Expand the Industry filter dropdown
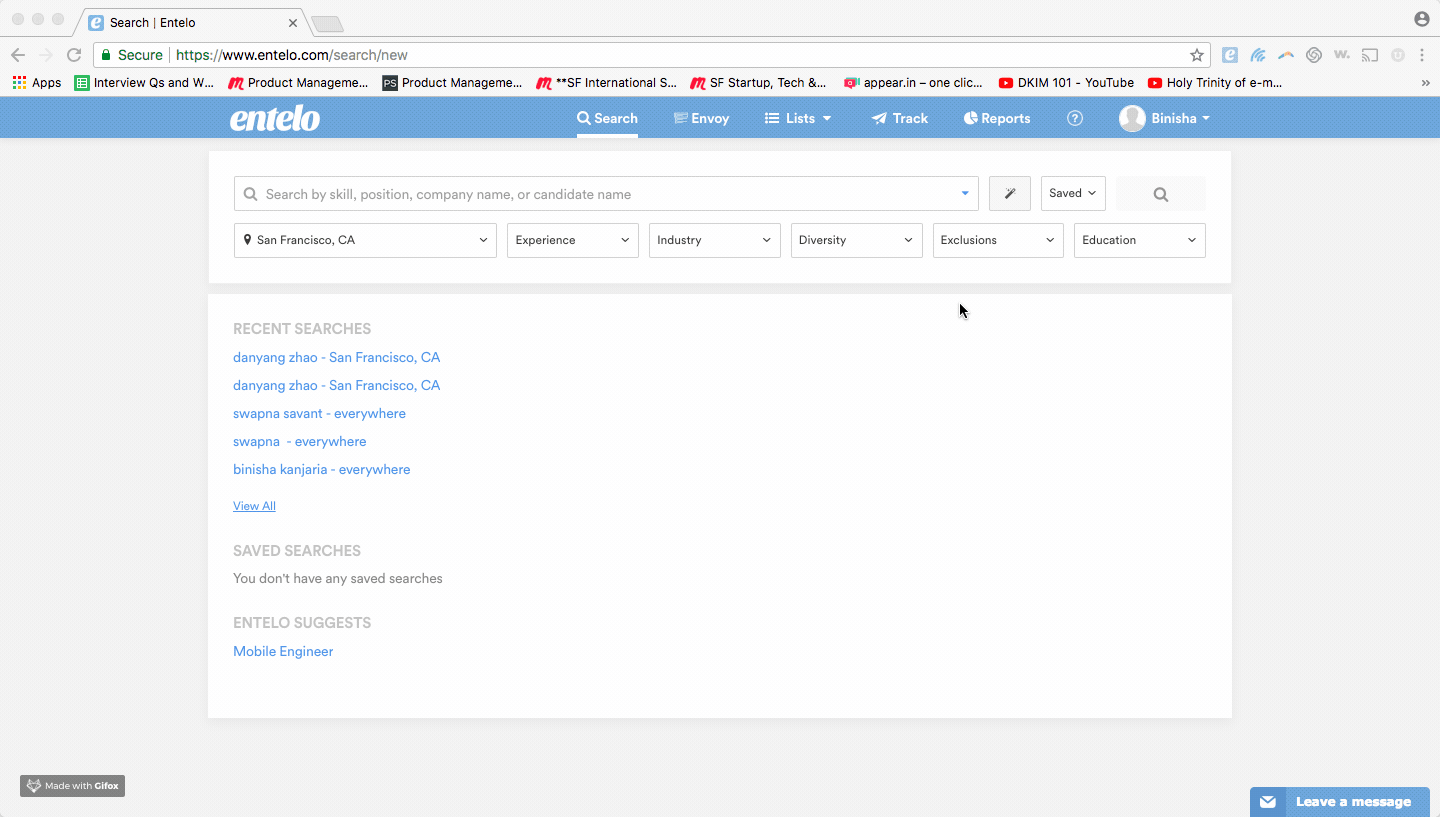 coord(714,240)
